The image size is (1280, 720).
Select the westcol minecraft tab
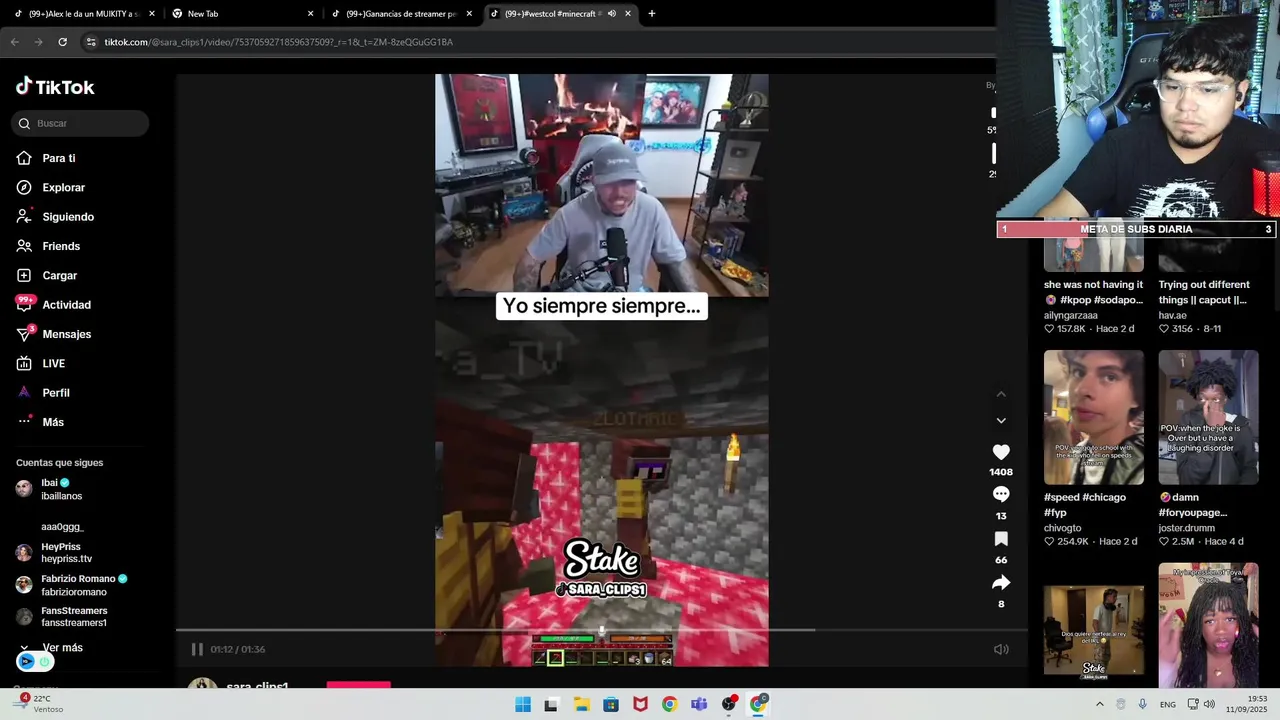tap(545, 14)
